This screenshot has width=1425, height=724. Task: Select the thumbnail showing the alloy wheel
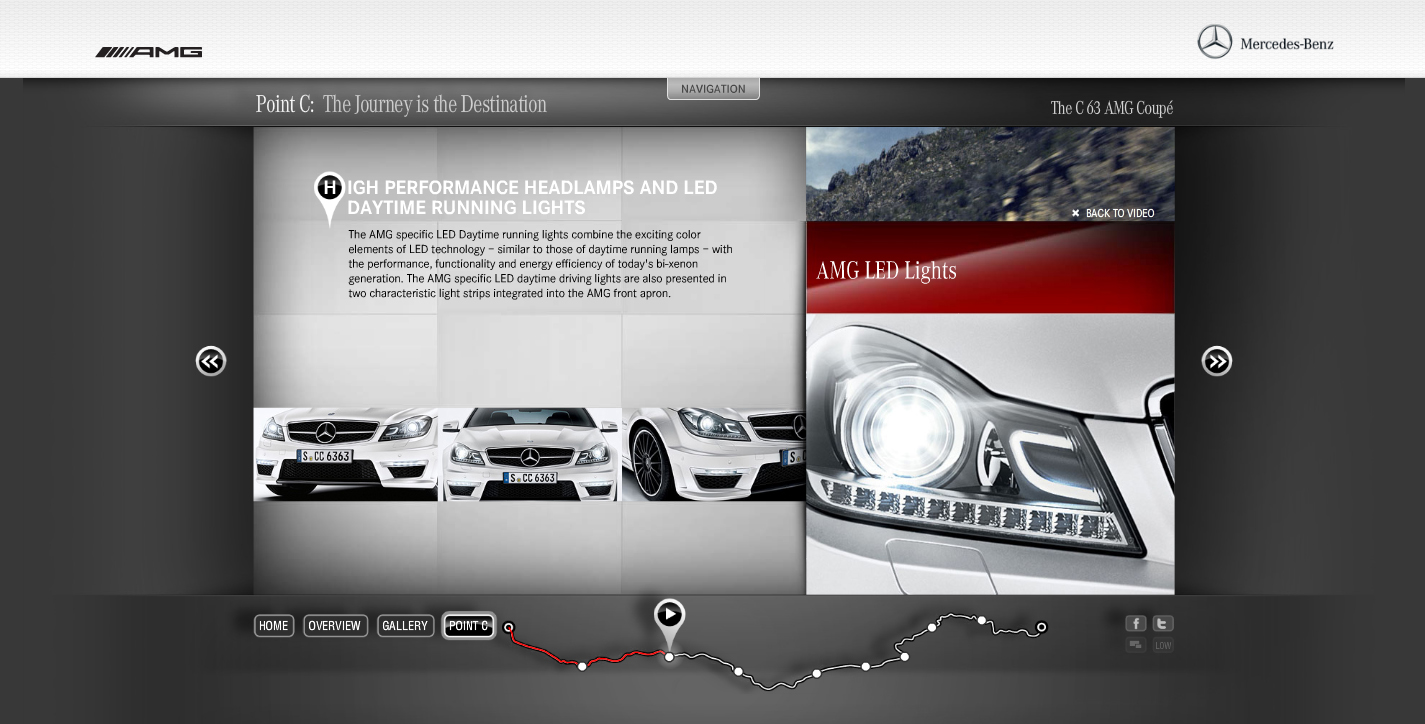pyautogui.click(x=714, y=454)
